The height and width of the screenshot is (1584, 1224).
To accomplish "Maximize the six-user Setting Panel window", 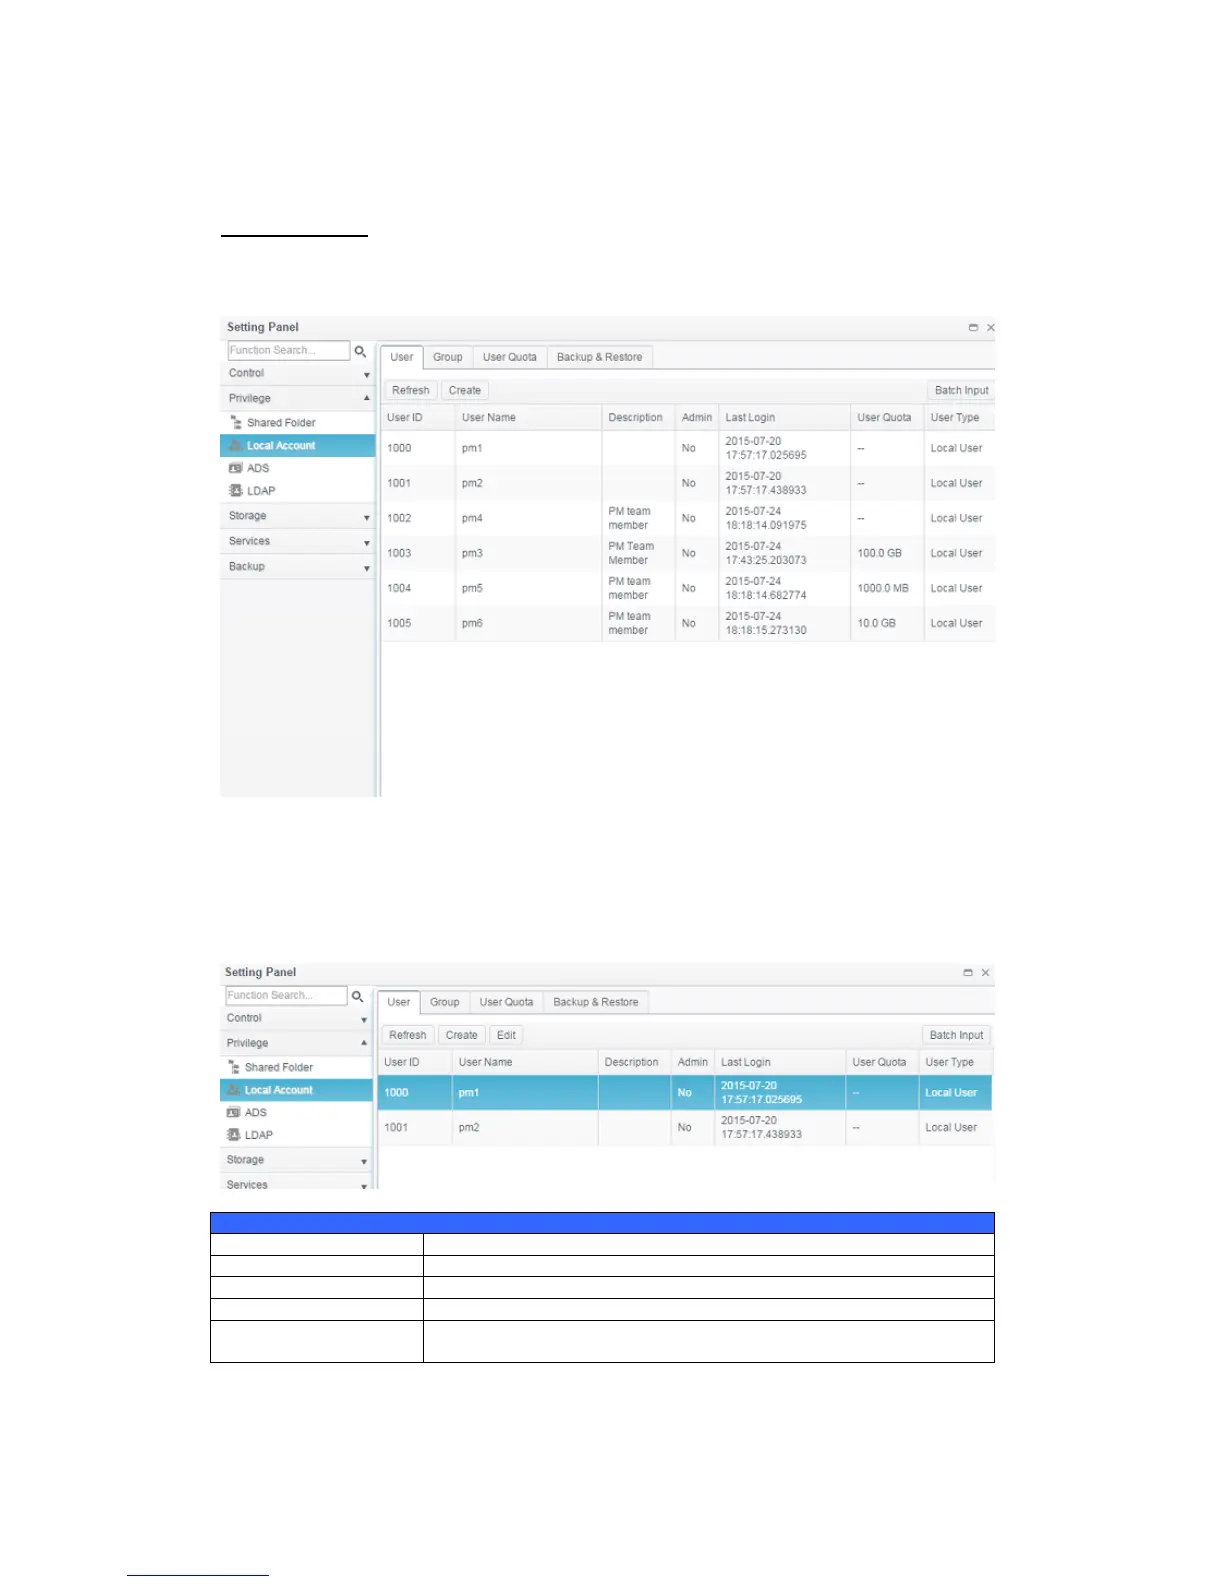I will (973, 327).
